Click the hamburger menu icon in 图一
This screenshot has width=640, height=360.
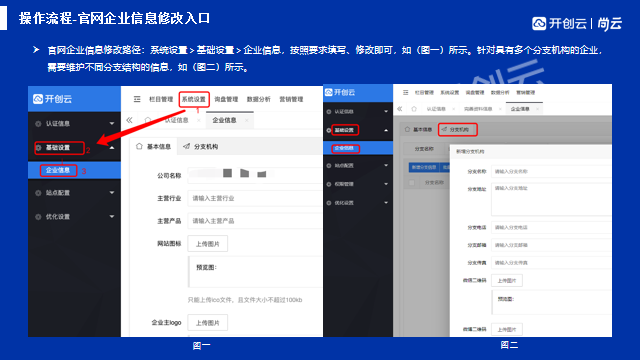[x=137, y=99]
